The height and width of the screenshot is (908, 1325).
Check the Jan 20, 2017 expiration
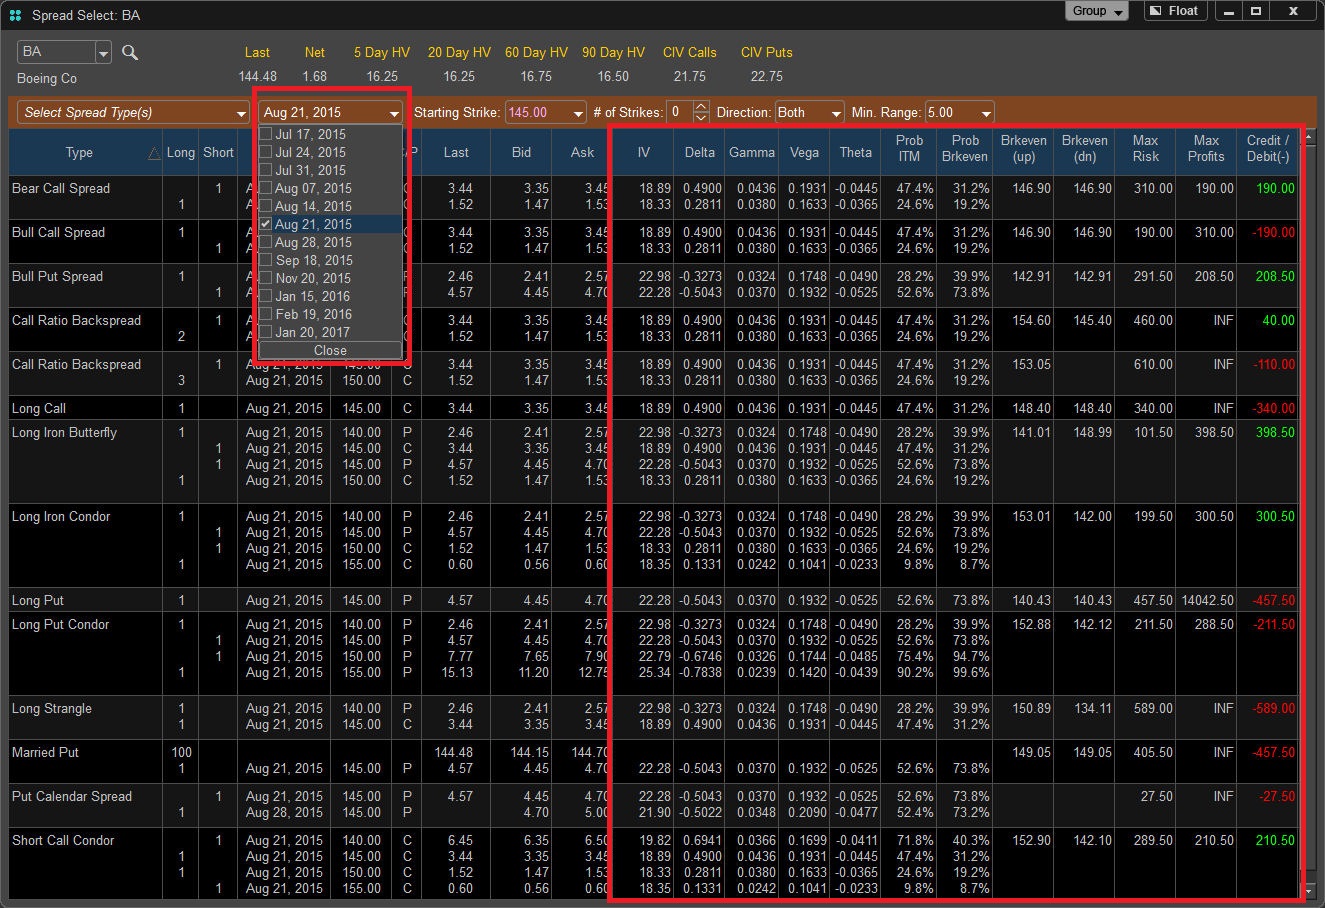coord(266,332)
